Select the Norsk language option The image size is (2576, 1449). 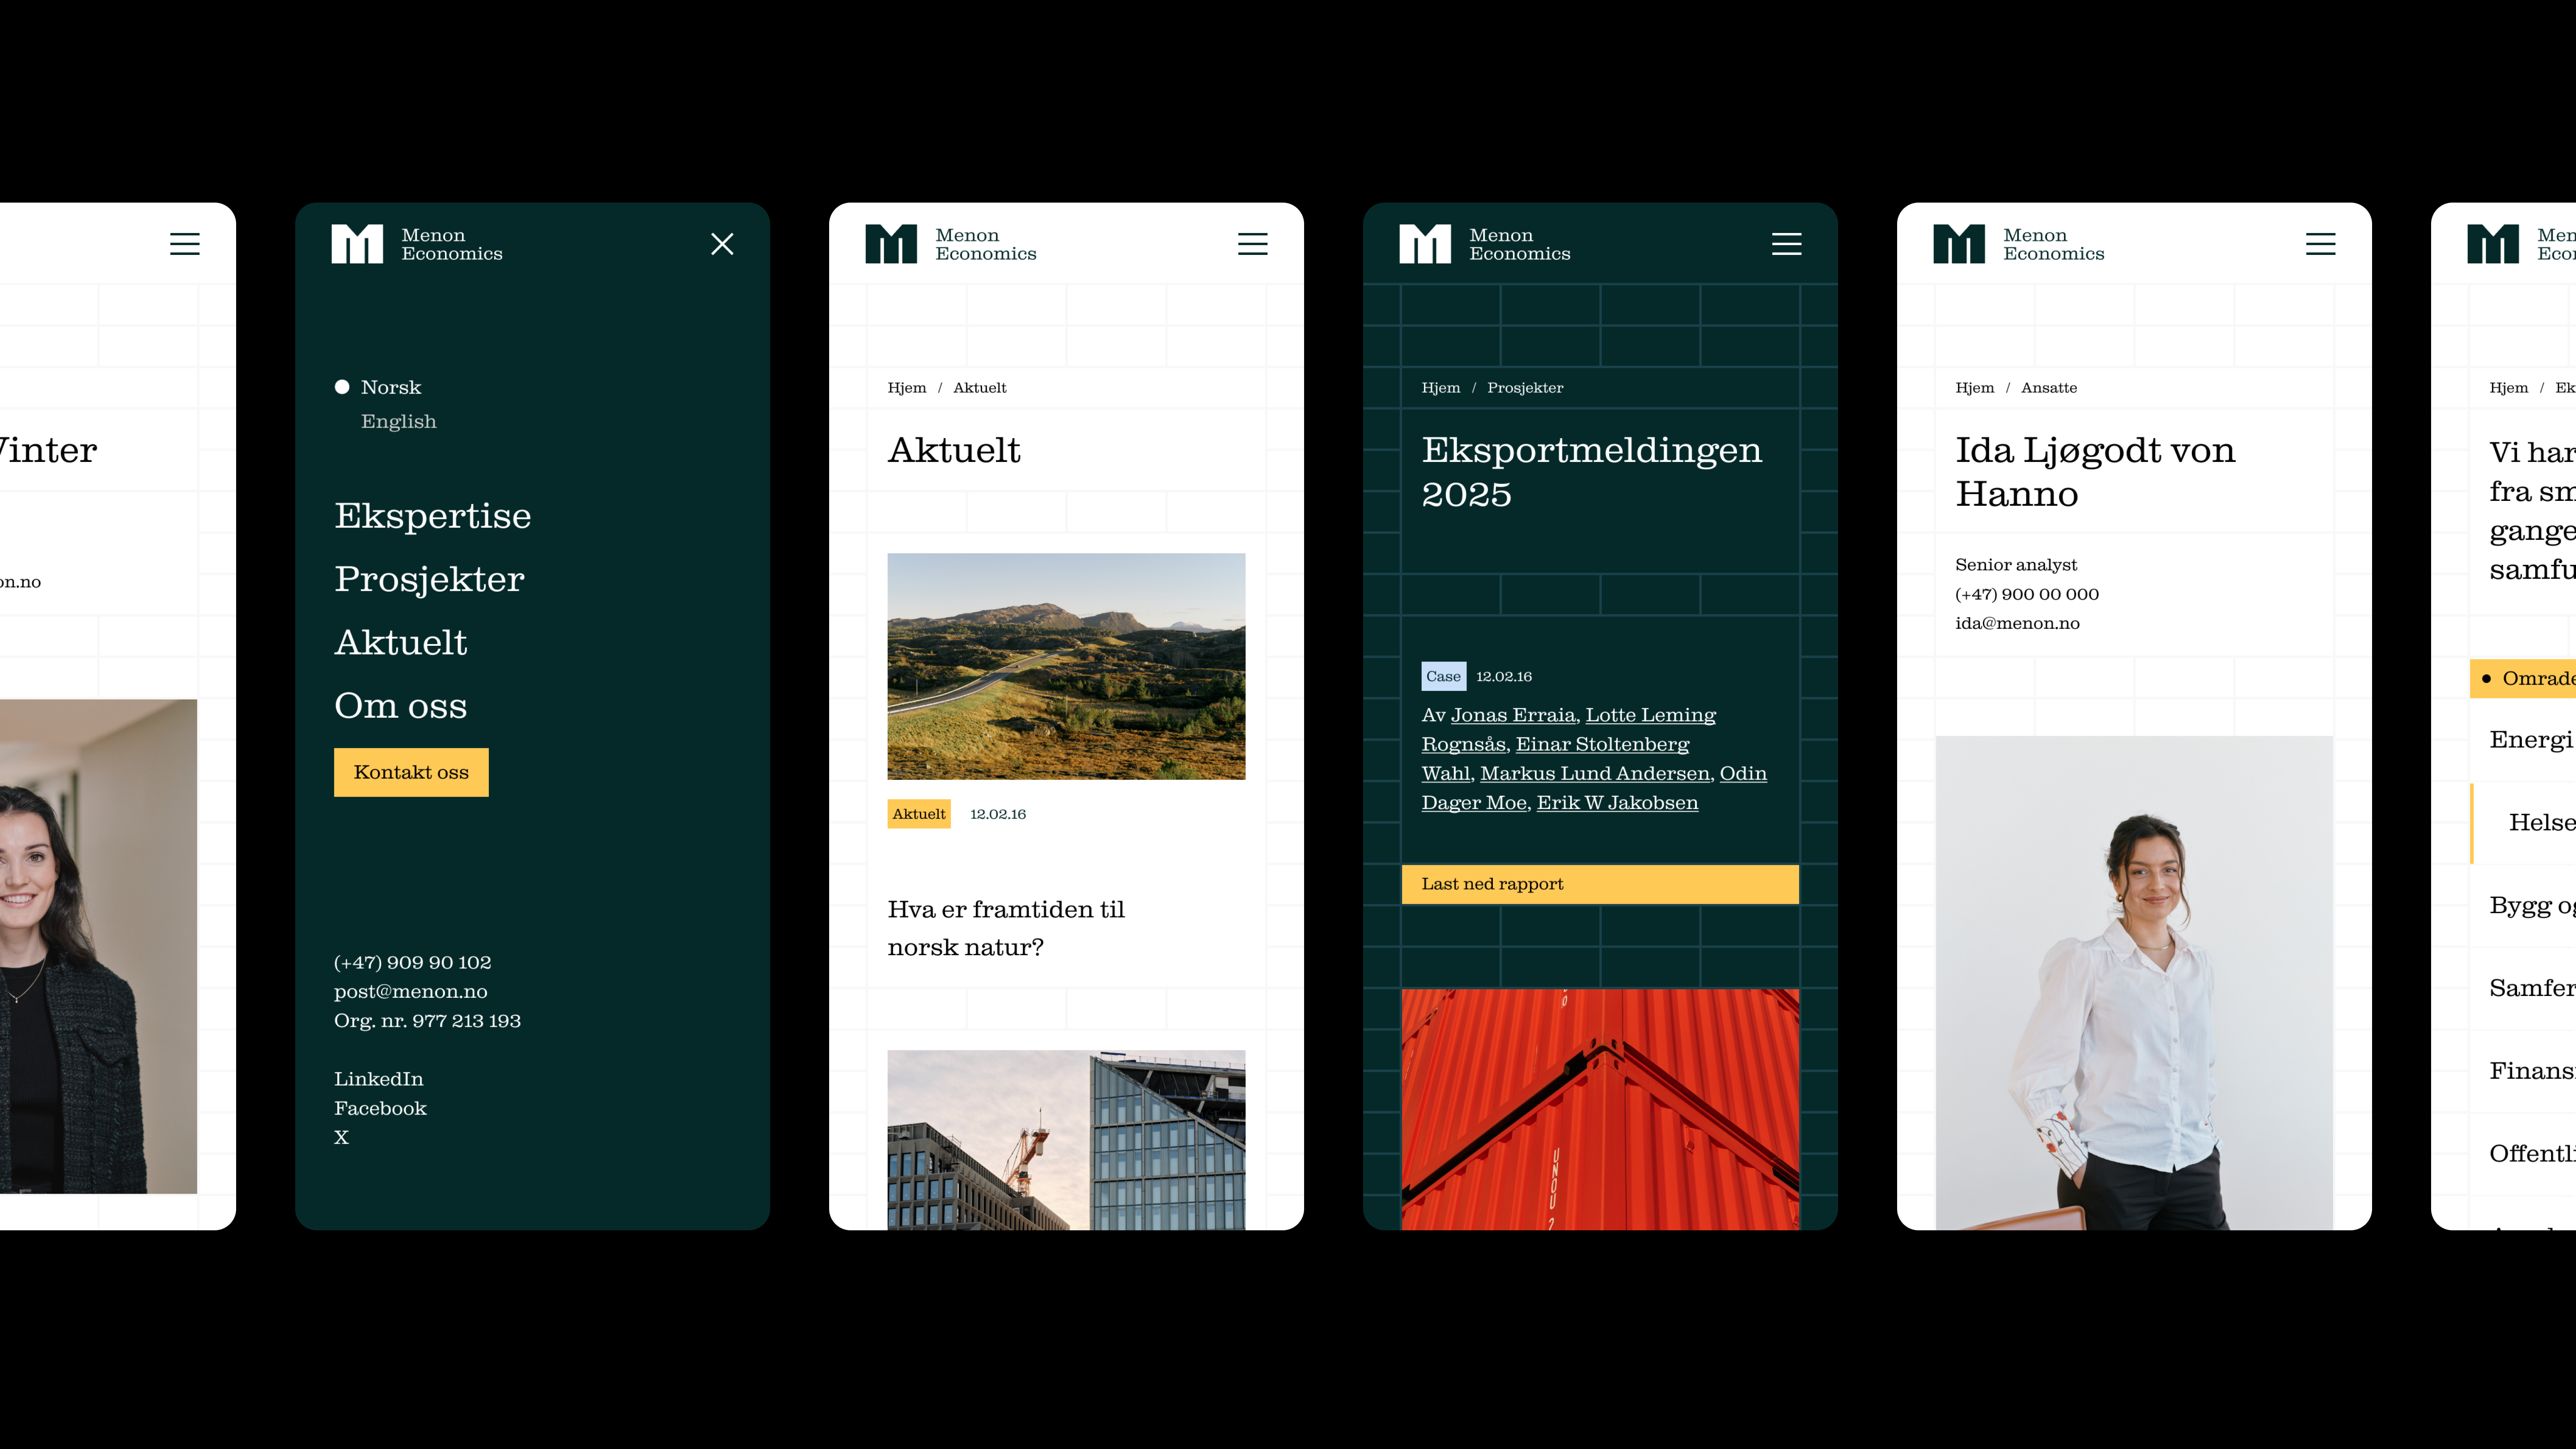click(x=390, y=387)
